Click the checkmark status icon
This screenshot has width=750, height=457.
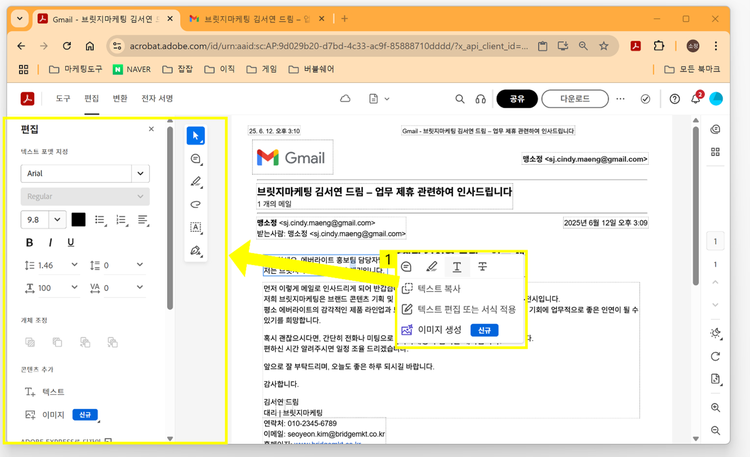[x=645, y=99]
